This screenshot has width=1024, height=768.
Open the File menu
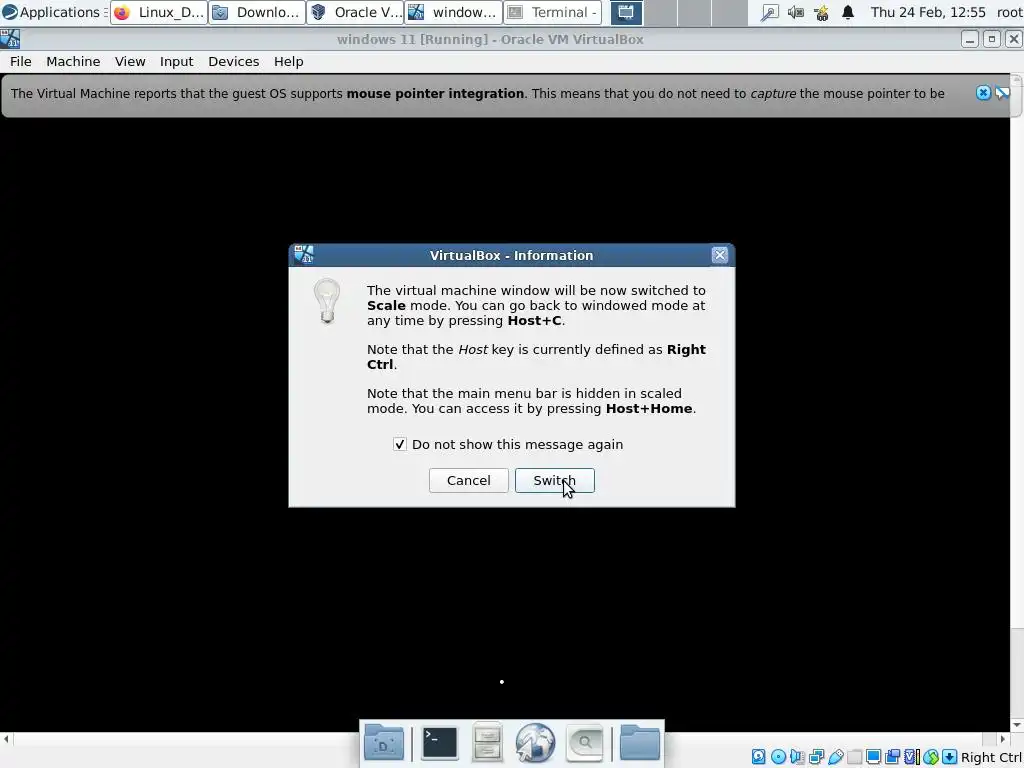pos(20,61)
